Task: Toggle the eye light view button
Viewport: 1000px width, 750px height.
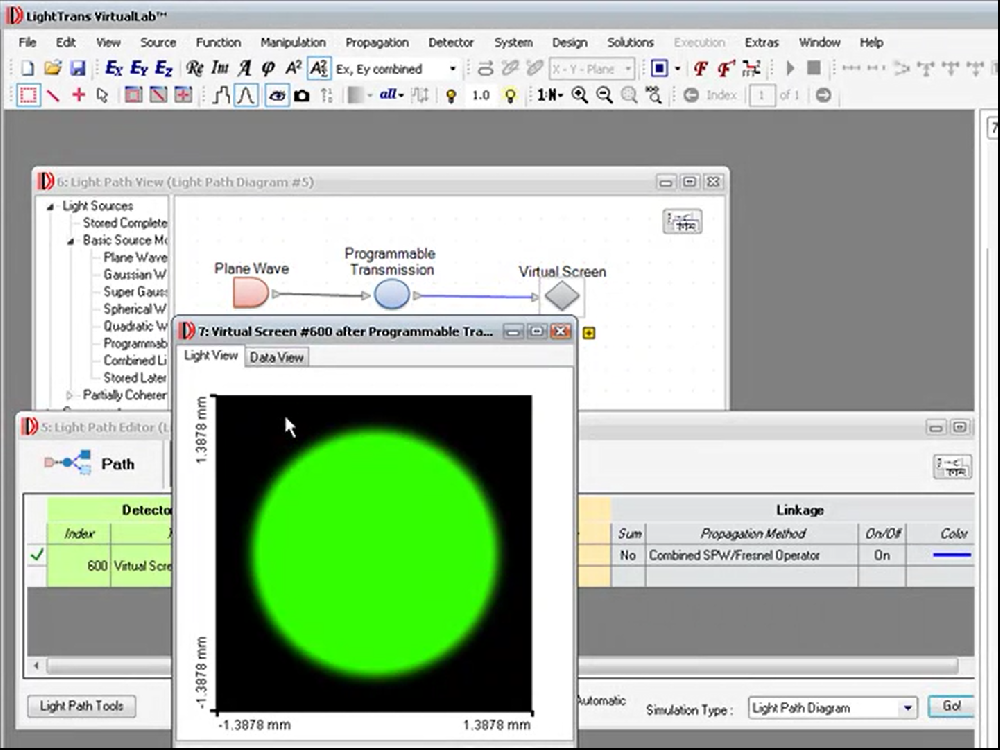Action: 276,95
